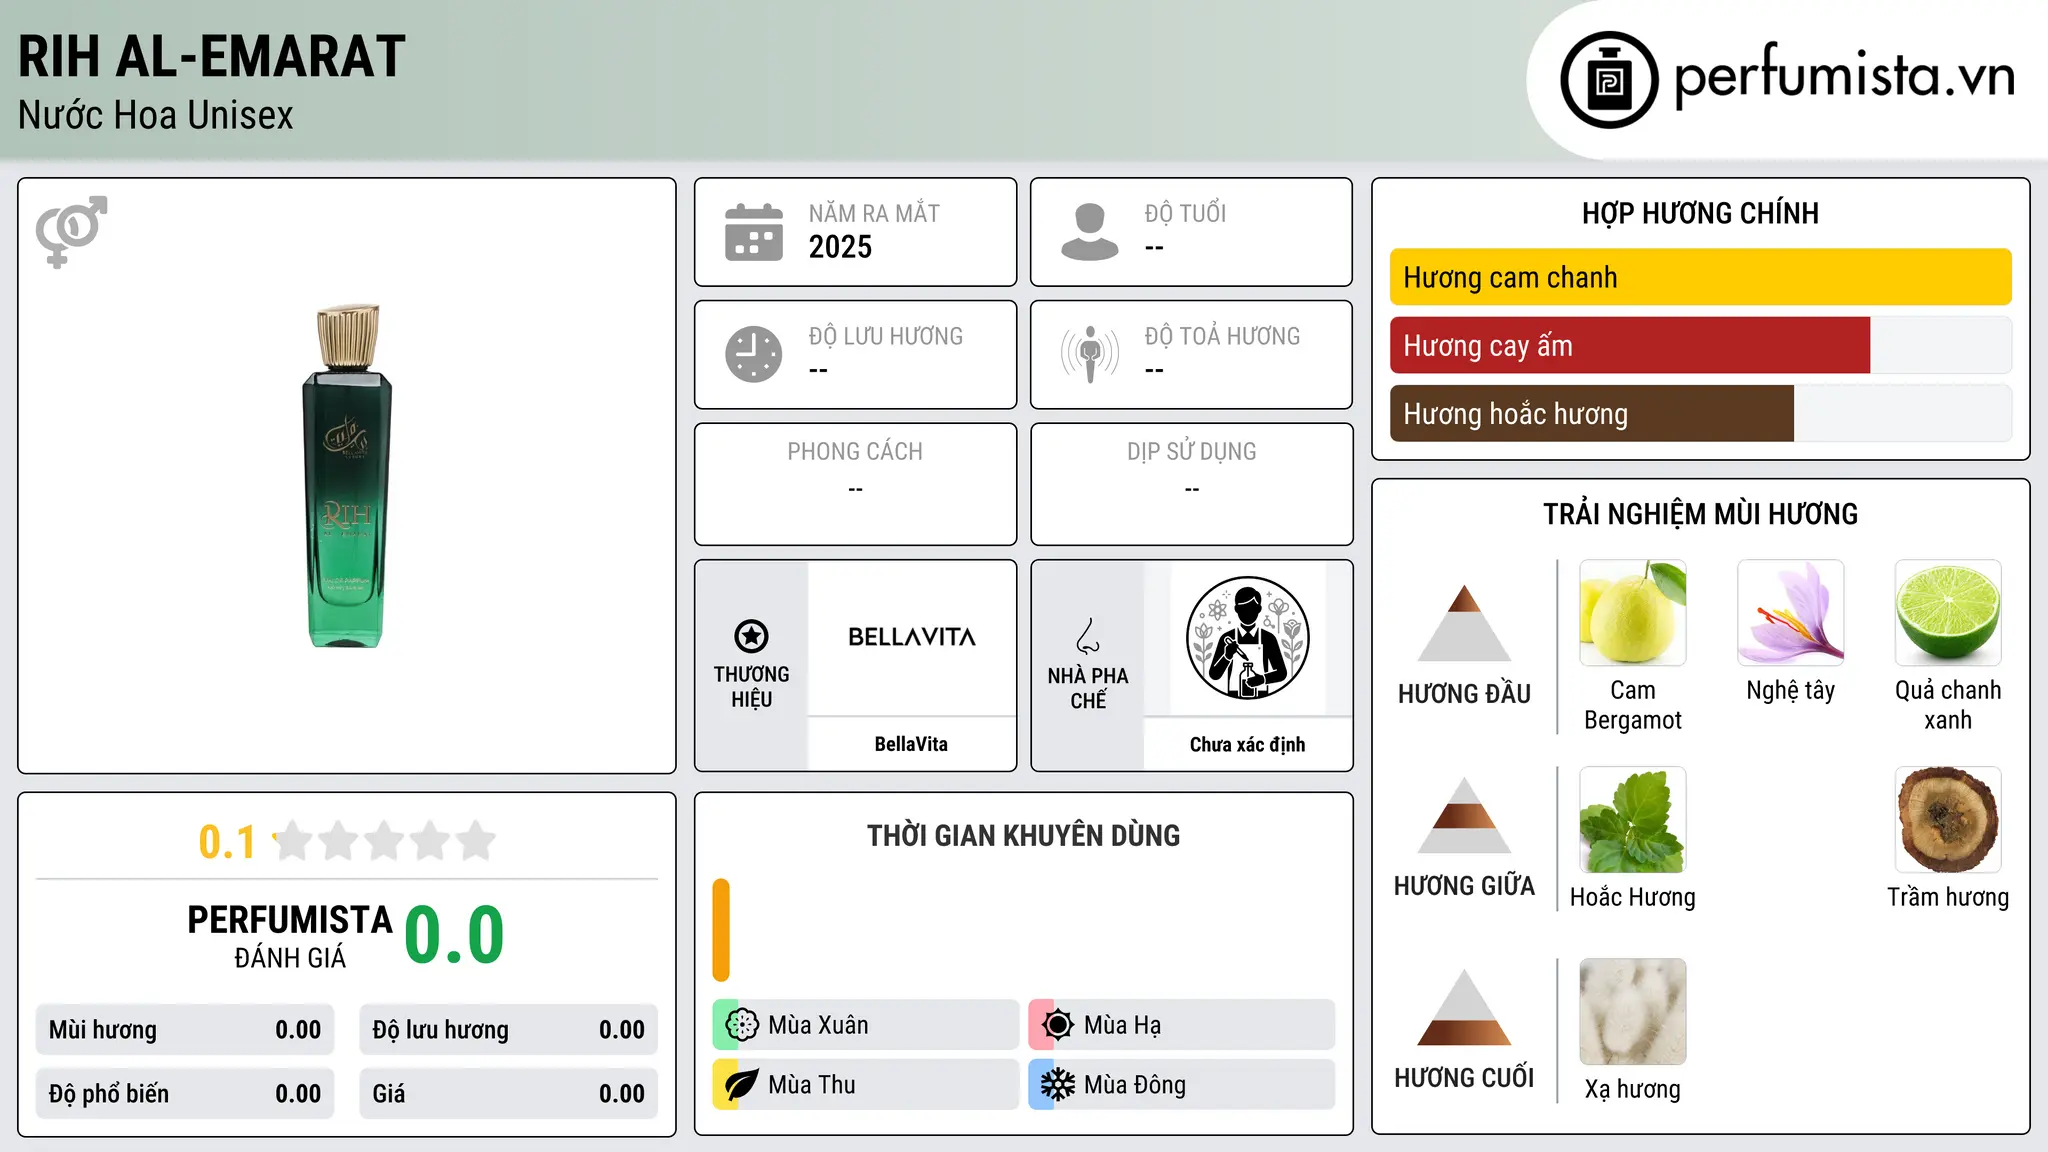
Task: Click the Mùi hương 0.00 score row
Action: click(x=185, y=1030)
